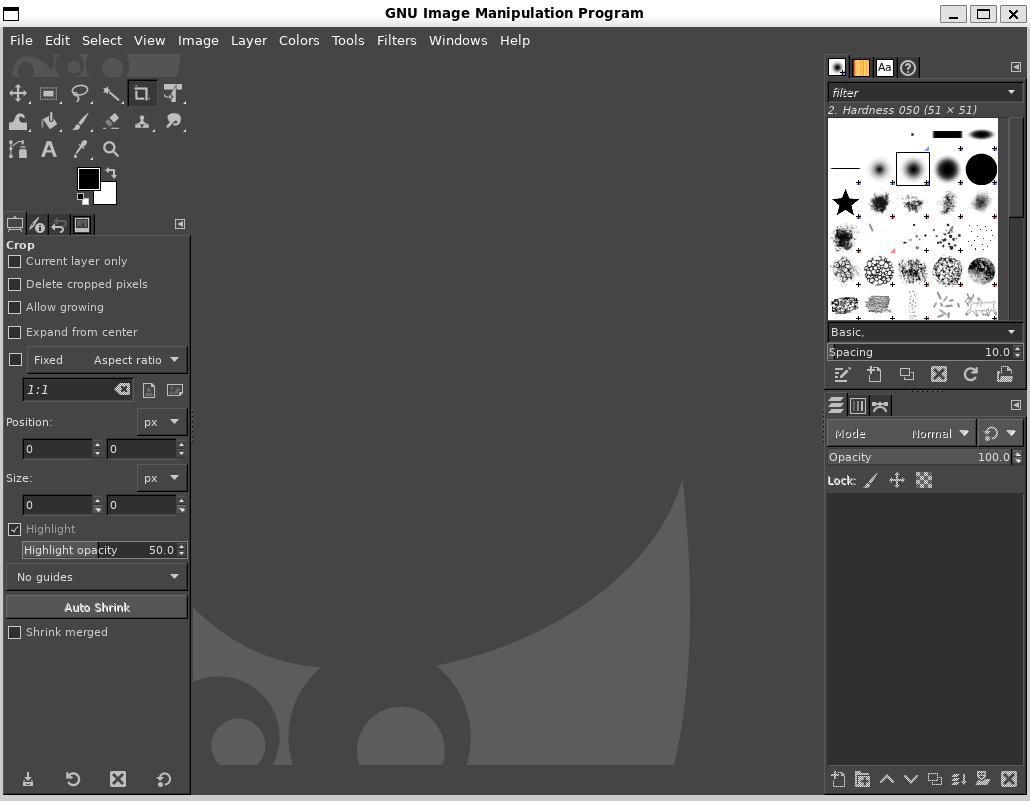Click the Auto Shrink button

(x=97, y=608)
